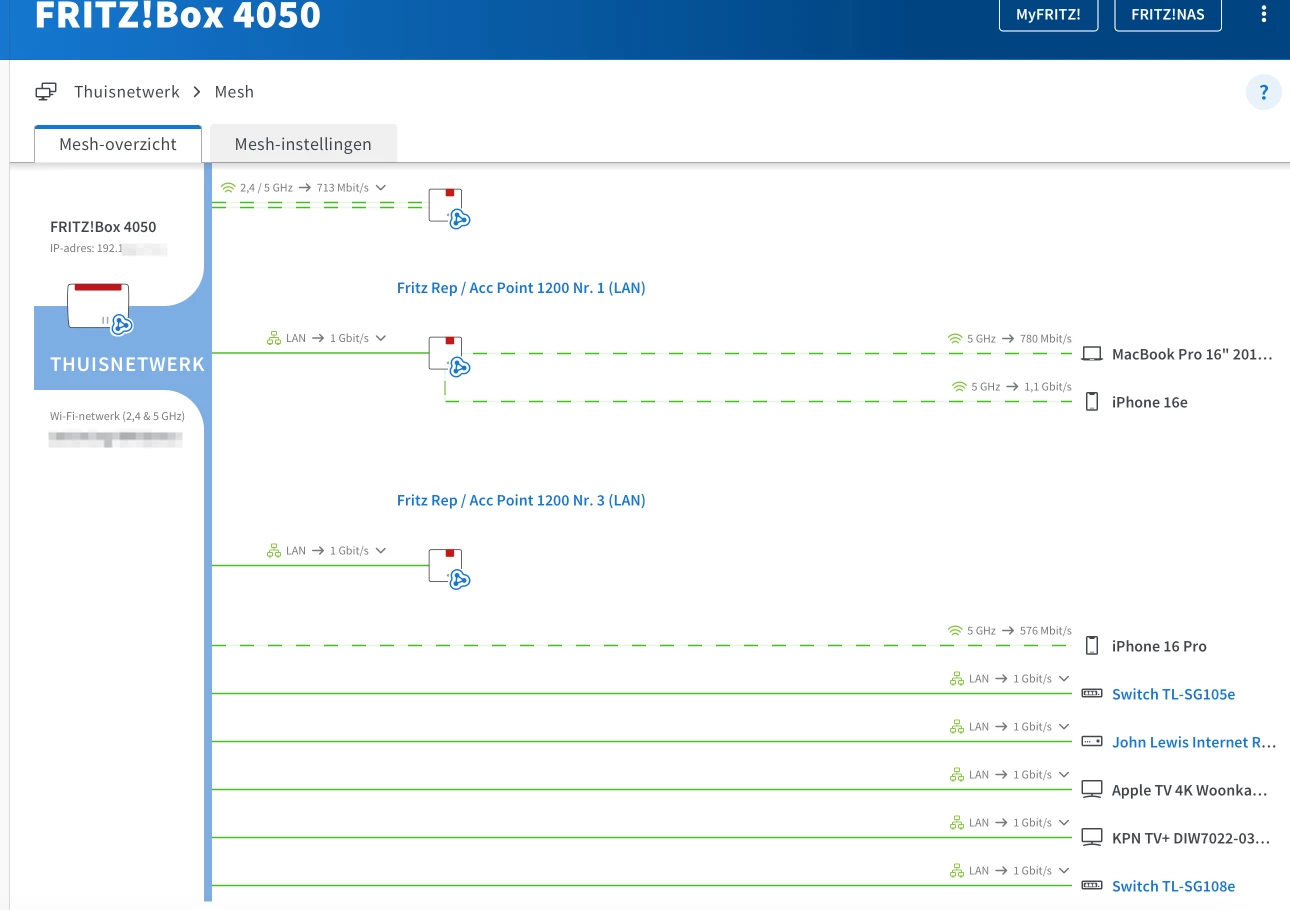Click the THUISNETWERK label
Image resolution: width=1290 pixels, height=910 pixels.
click(127, 365)
